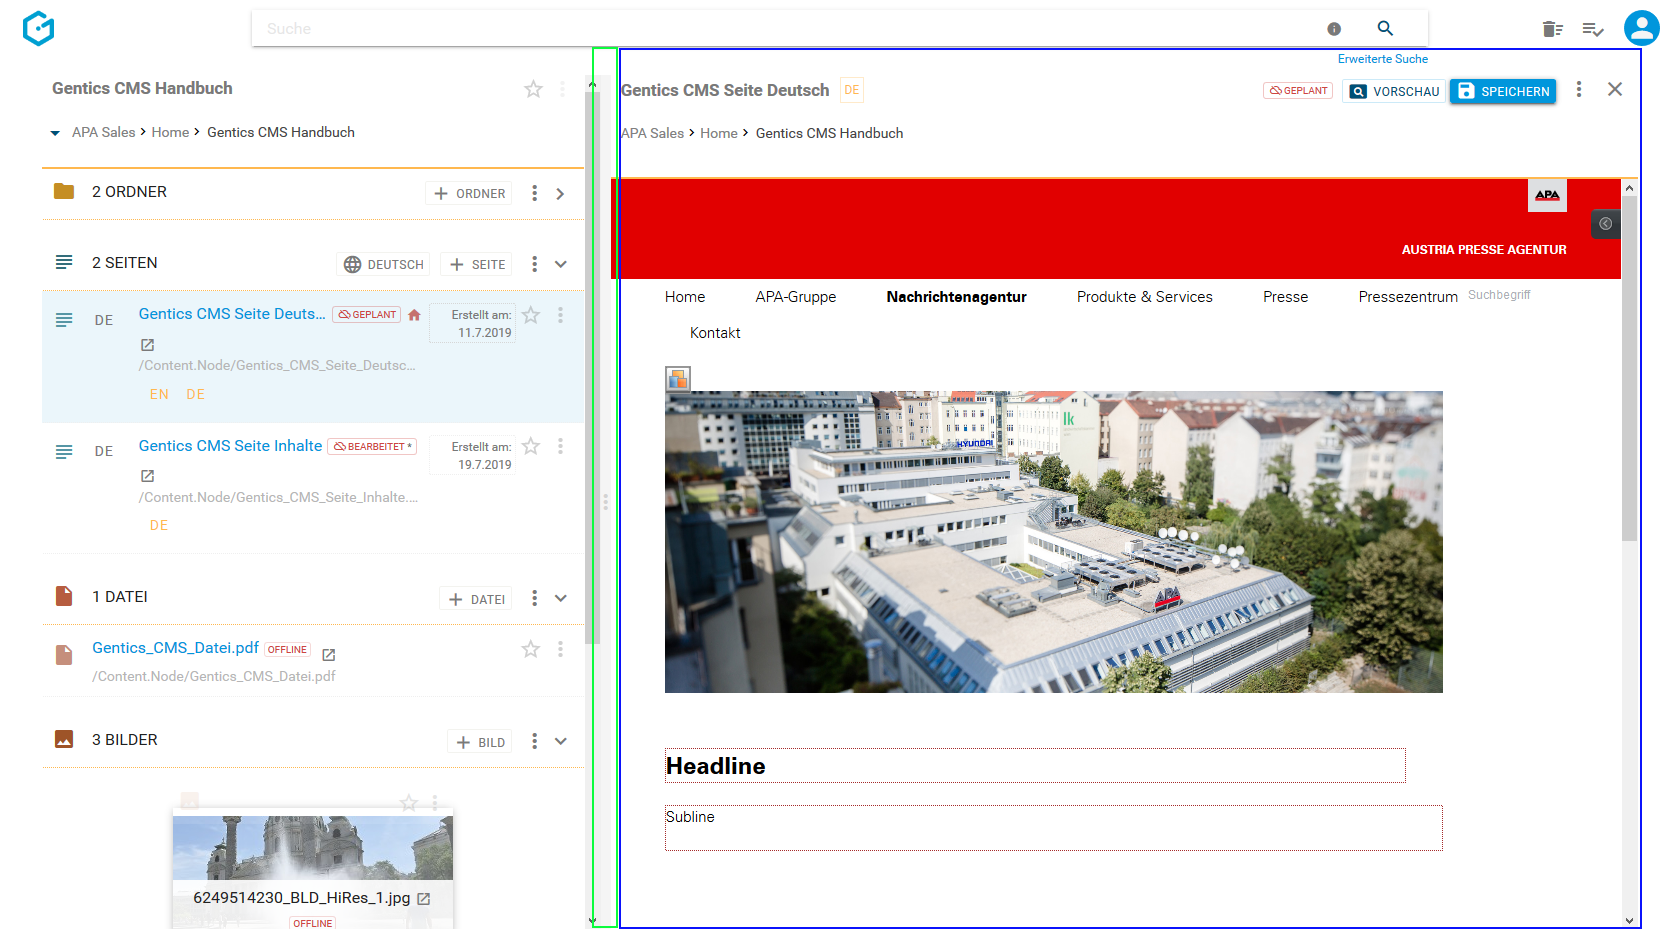The width and height of the screenshot is (1680, 929).
Task: Add a new page with SEITE button
Action: pyautogui.click(x=477, y=264)
